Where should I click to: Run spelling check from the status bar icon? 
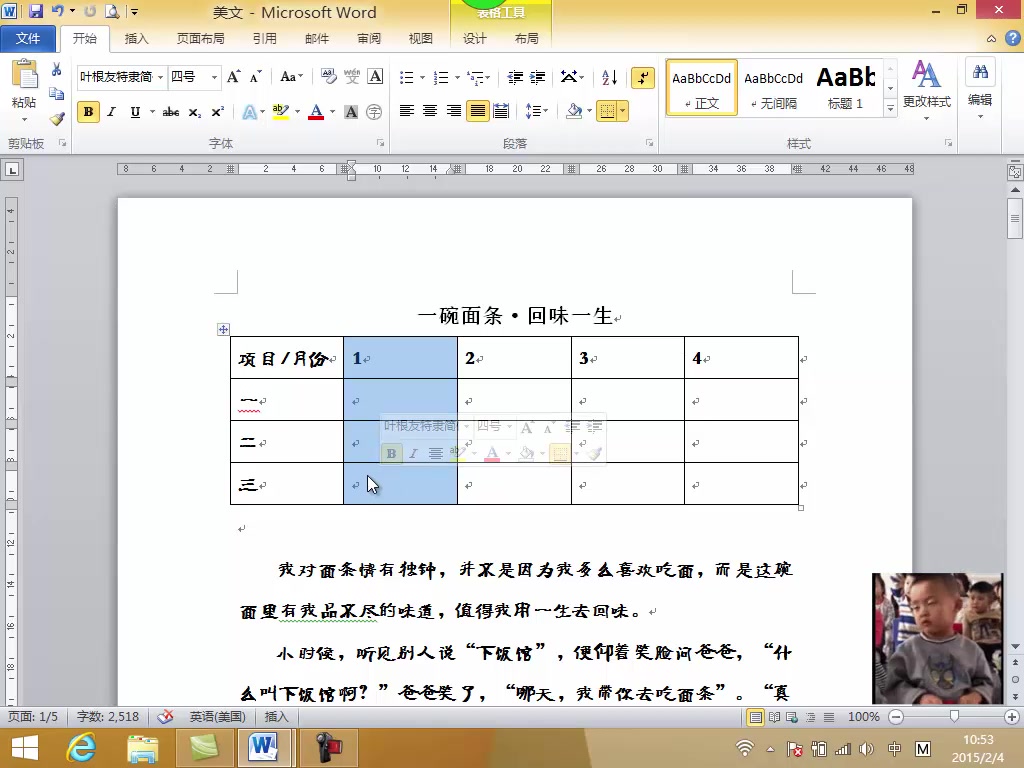pos(167,716)
